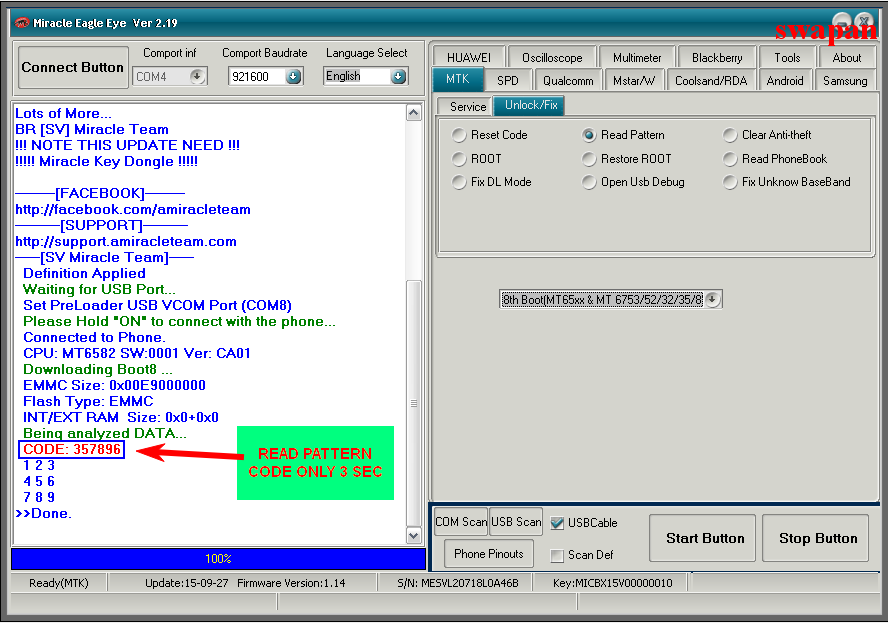Open the Tools tab
This screenshot has width=888, height=623.
(x=787, y=57)
